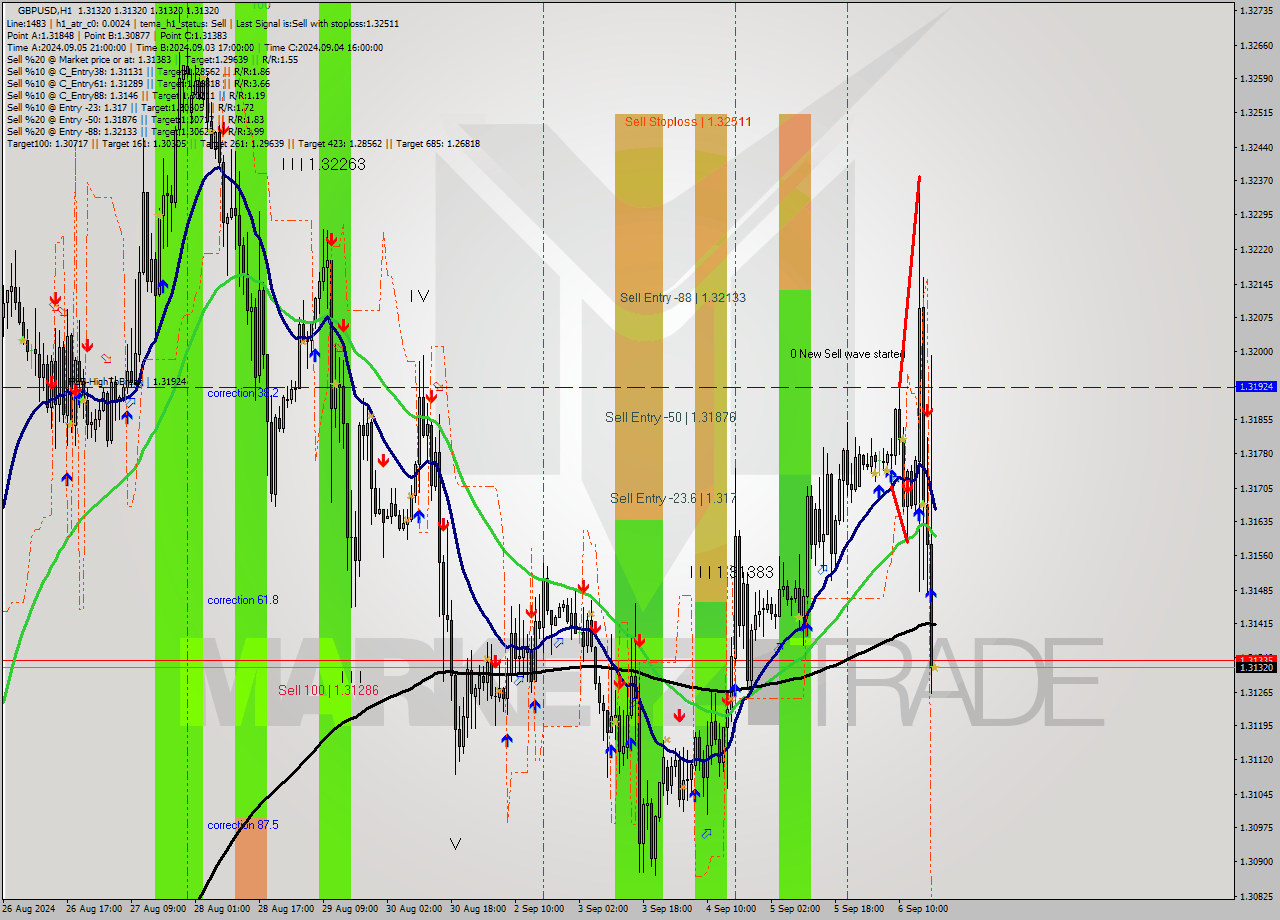Click the 1.32735 price axis label

pyautogui.click(x=1255, y=11)
